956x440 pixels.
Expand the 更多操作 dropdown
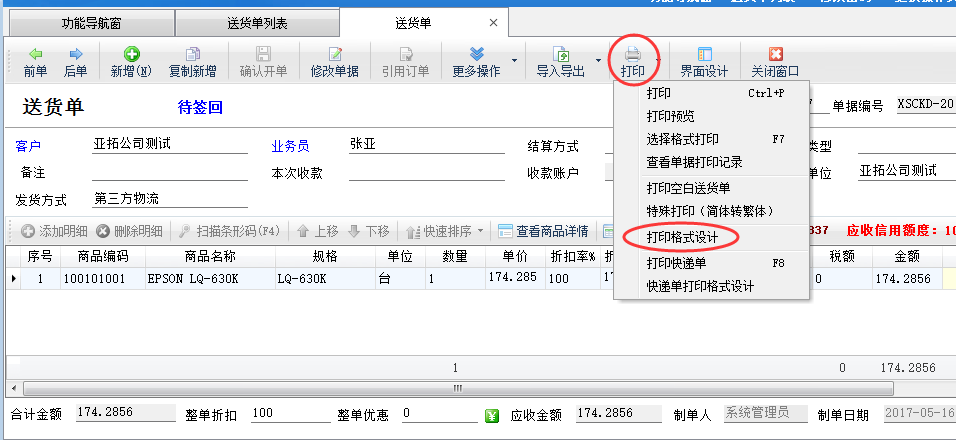point(515,61)
